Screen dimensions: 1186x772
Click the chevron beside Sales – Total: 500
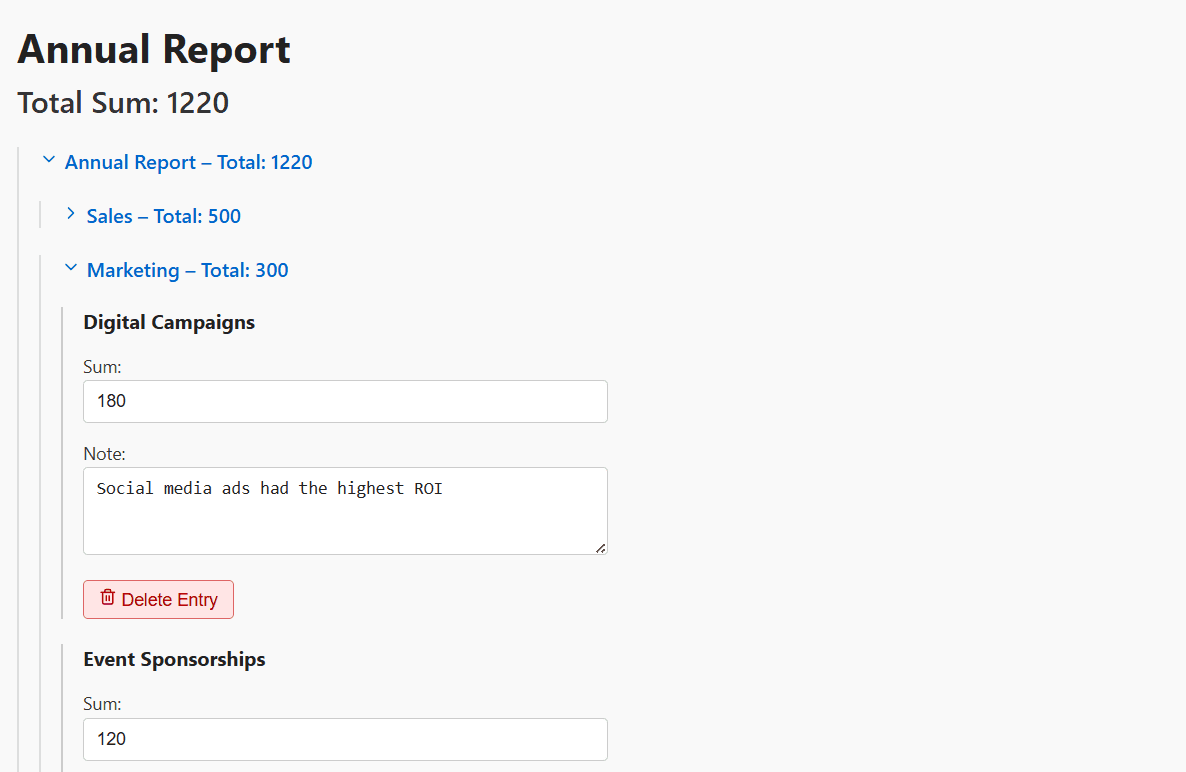pyautogui.click(x=70, y=213)
